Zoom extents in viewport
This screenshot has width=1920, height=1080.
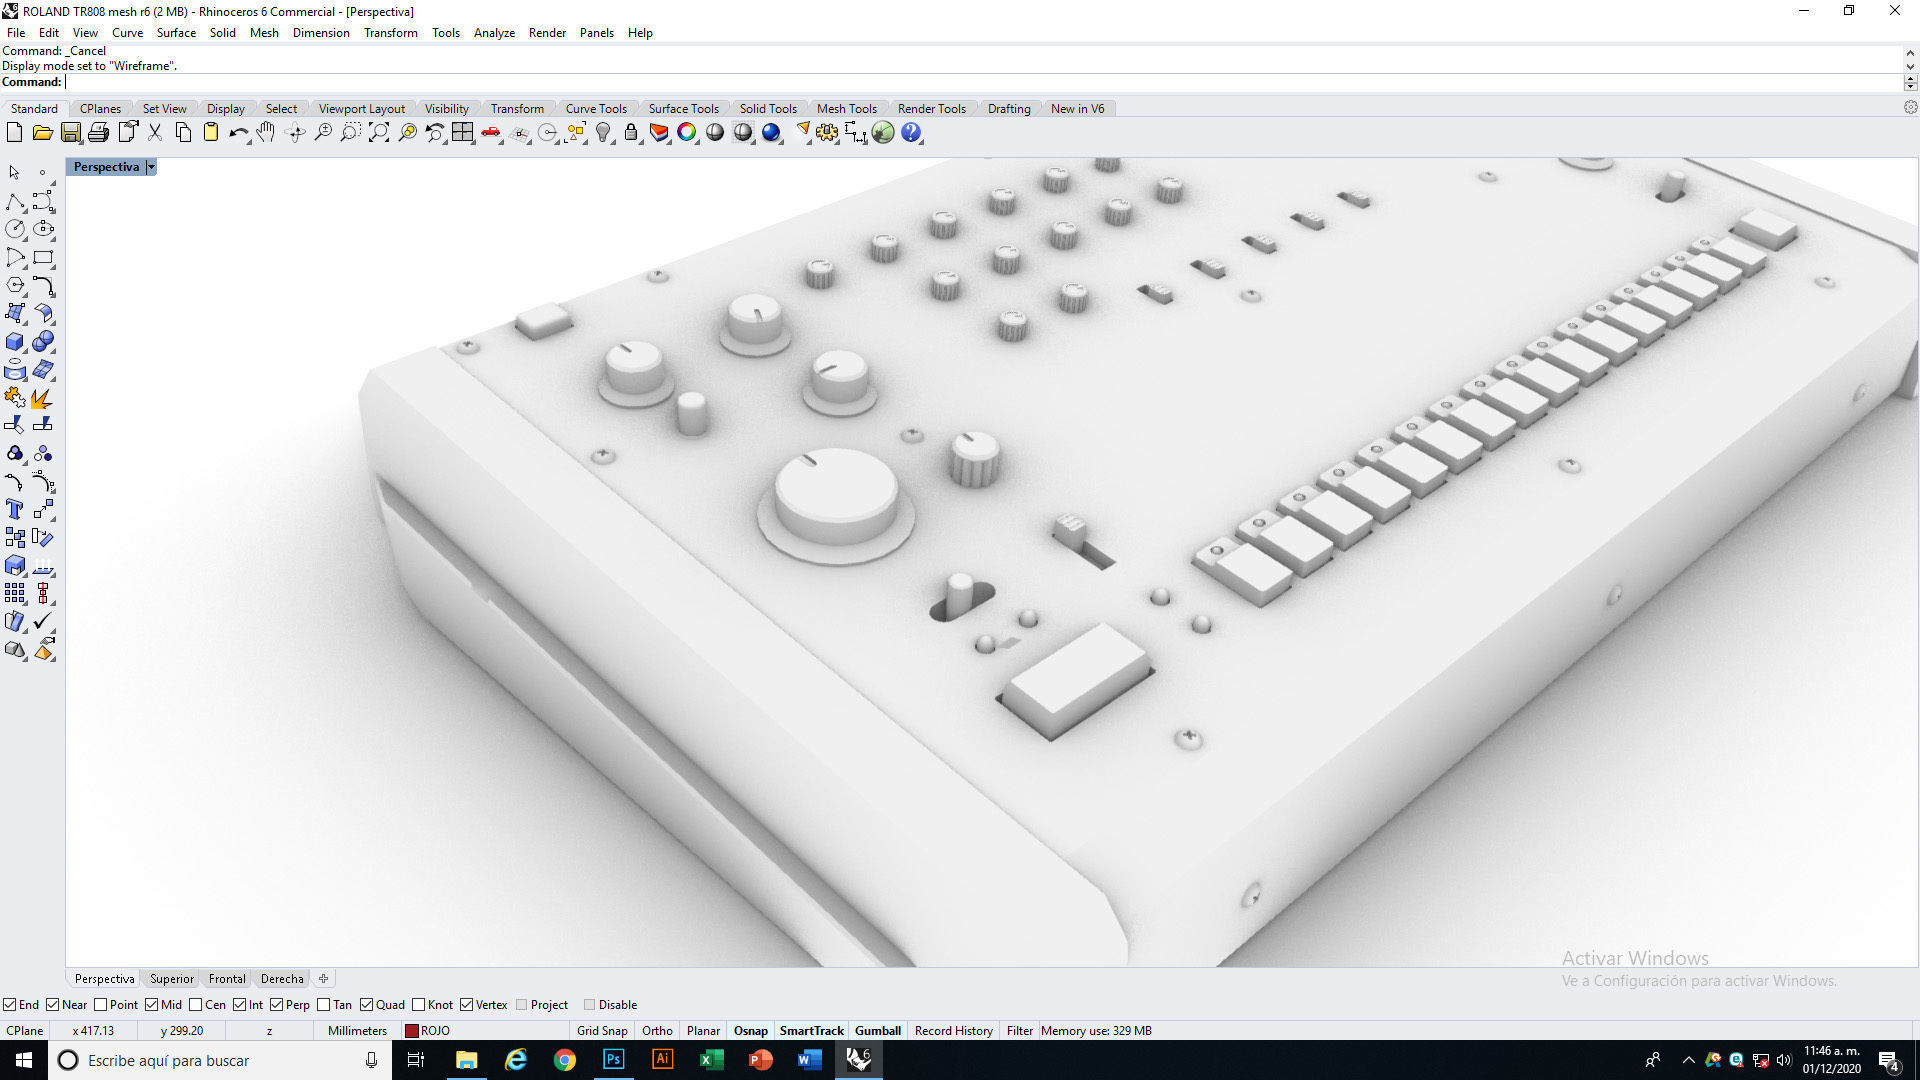379,133
